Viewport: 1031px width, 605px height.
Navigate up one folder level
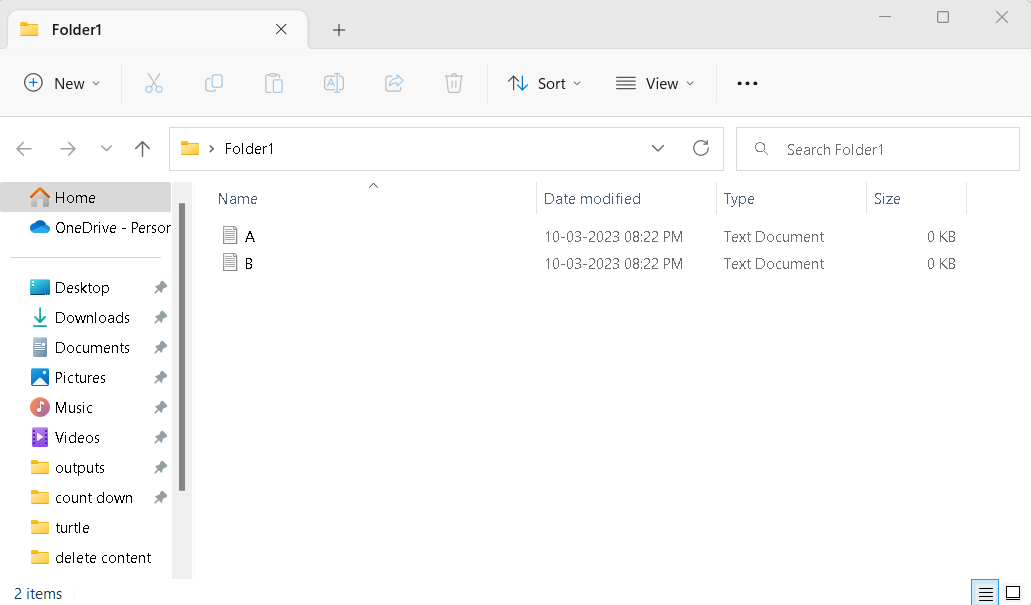click(x=142, y=148)
